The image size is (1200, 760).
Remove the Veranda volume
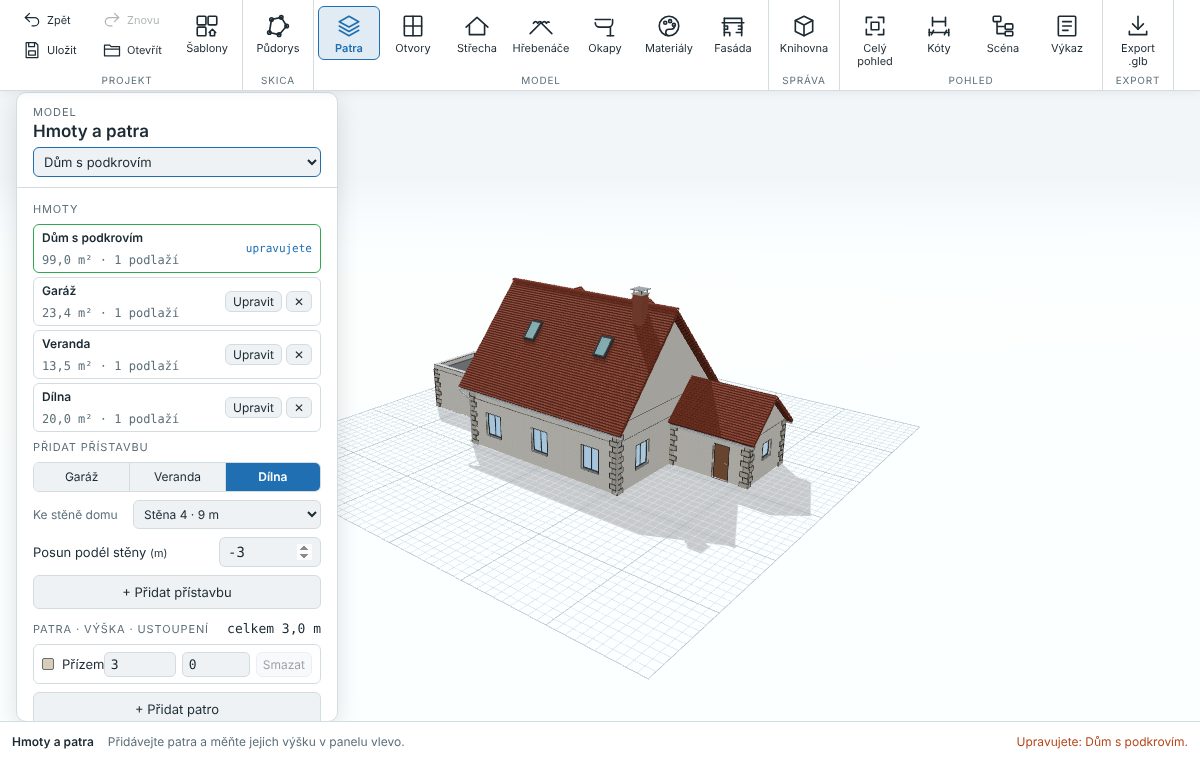click(x=299, y=354)
